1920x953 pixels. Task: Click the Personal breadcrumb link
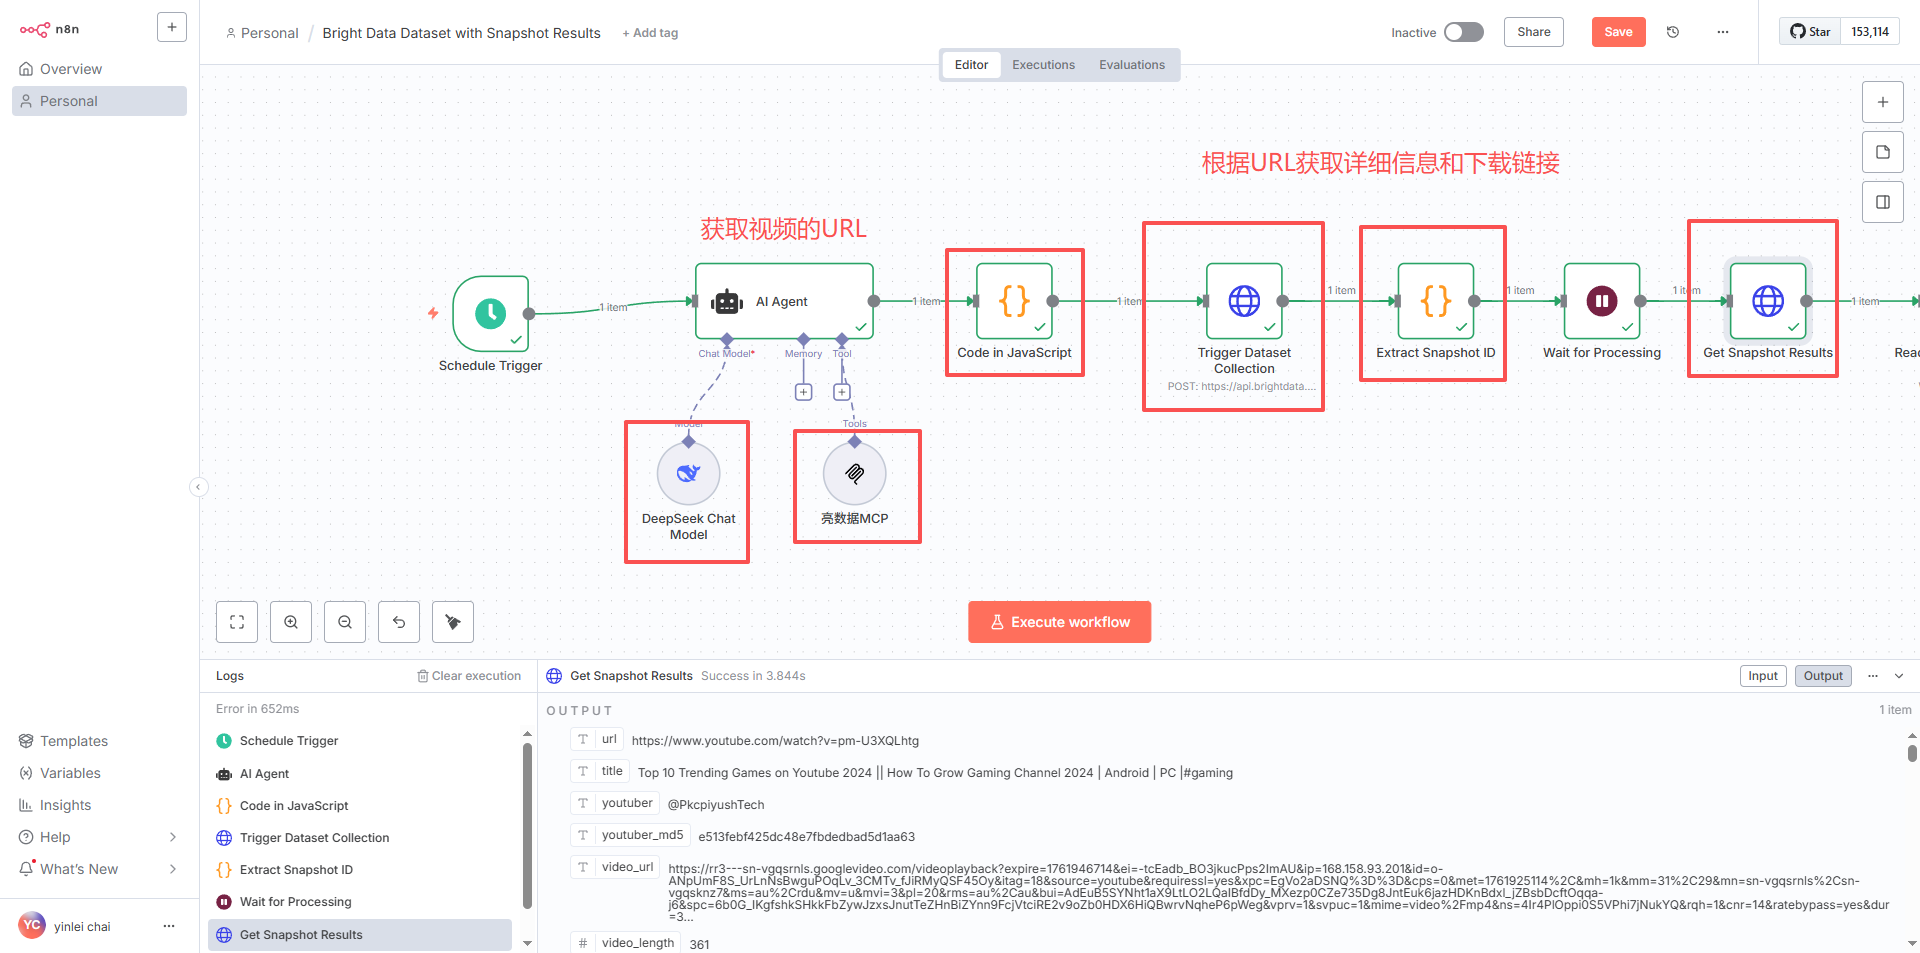(262, 33)
